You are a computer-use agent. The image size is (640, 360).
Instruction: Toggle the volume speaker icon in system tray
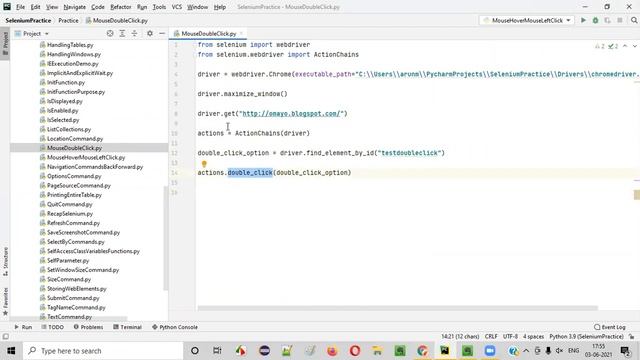pyautogui.click(x=559, y=351)
